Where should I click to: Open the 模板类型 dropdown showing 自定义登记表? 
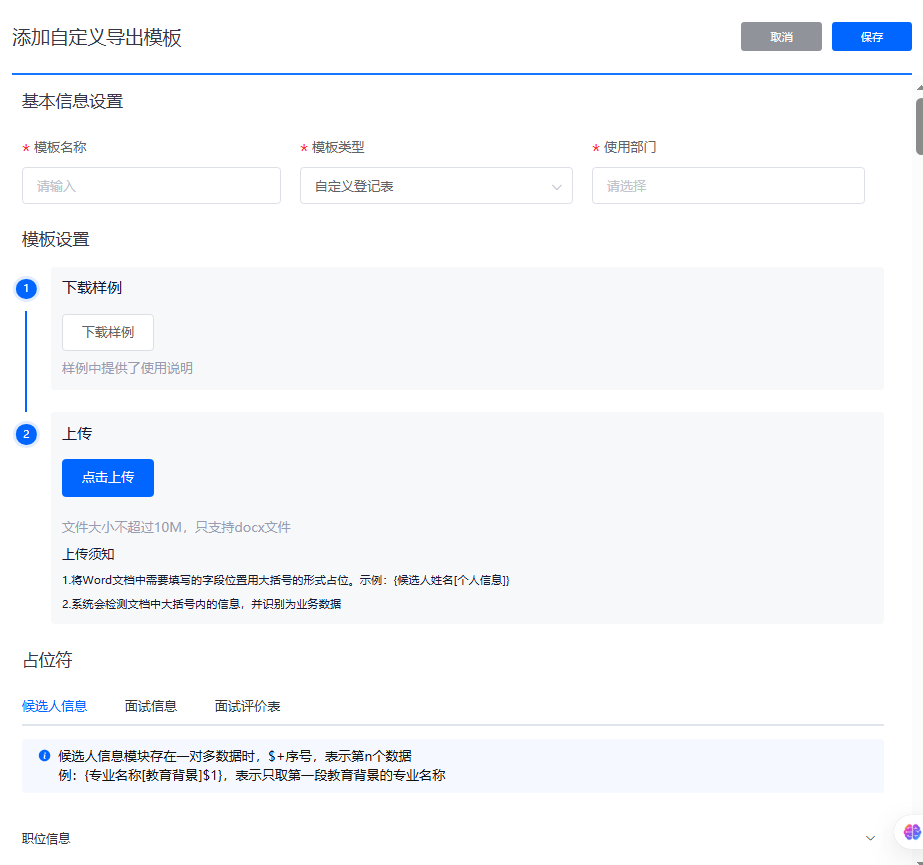[x=436, y=185]
